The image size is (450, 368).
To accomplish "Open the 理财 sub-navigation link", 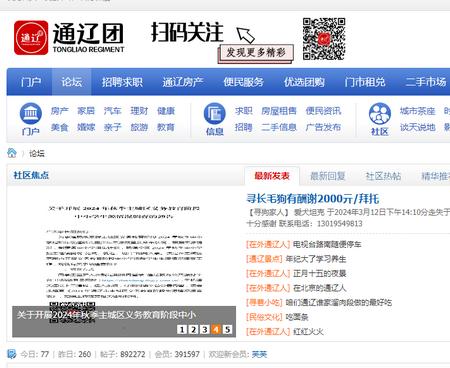I will 139,111.
